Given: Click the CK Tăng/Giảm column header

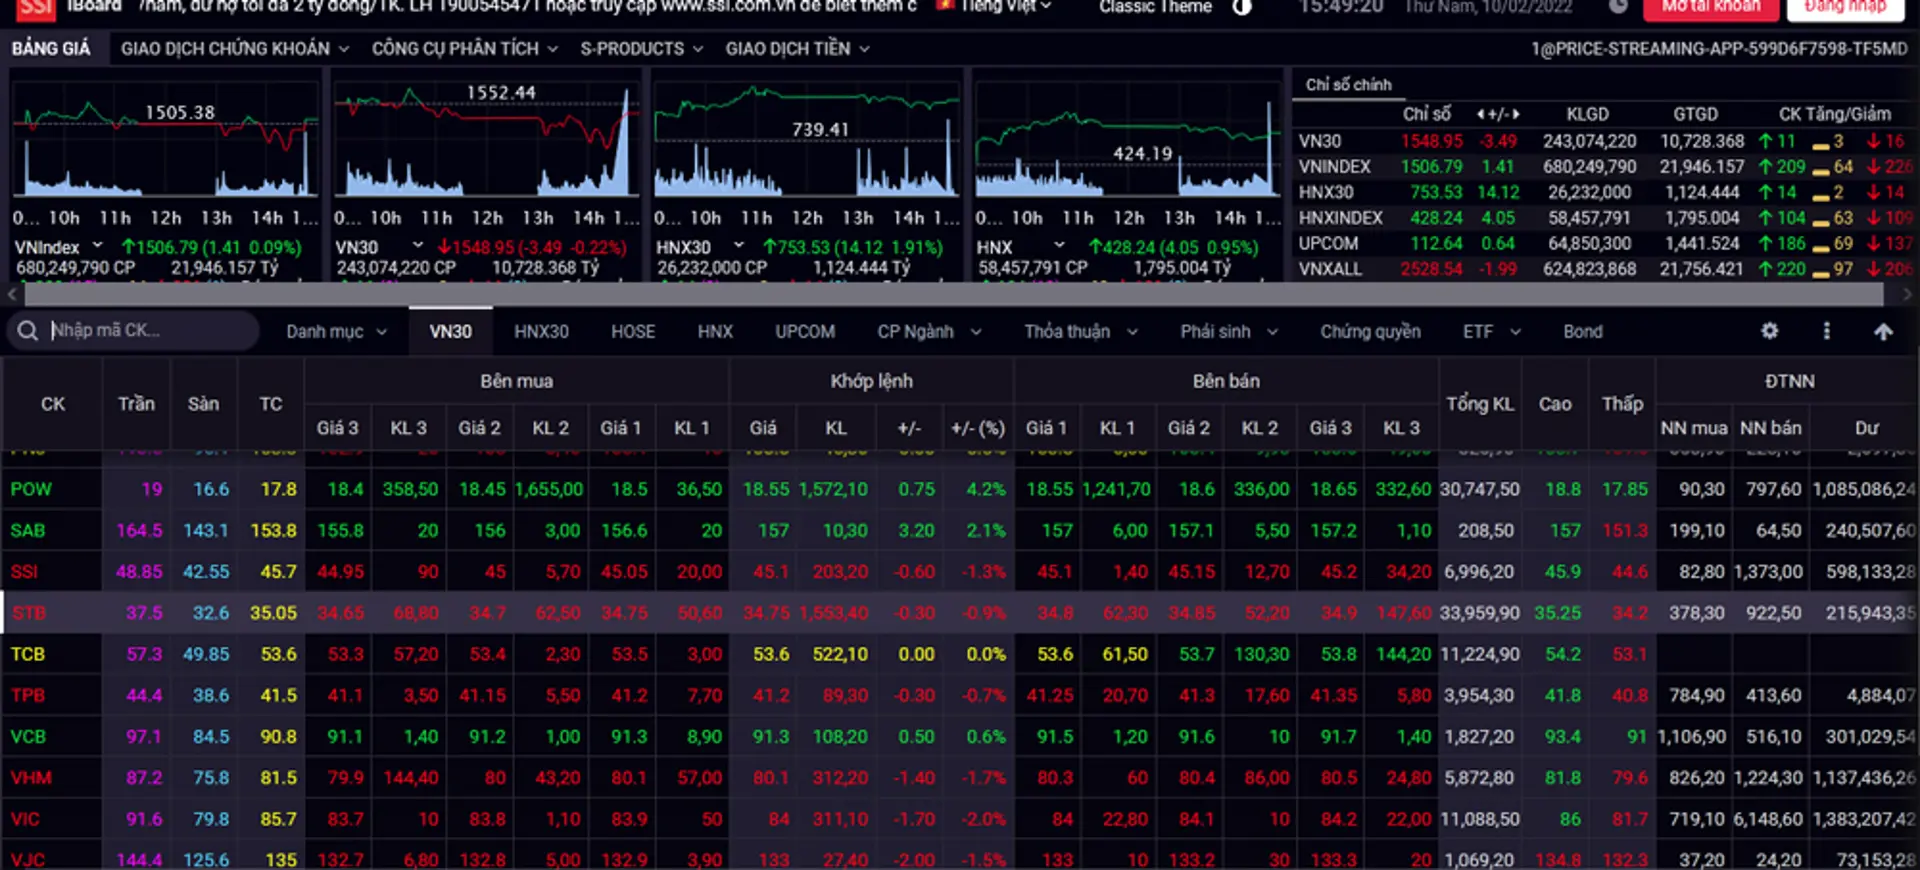Looking at the screenshot, I should [x=1834, y=114].
